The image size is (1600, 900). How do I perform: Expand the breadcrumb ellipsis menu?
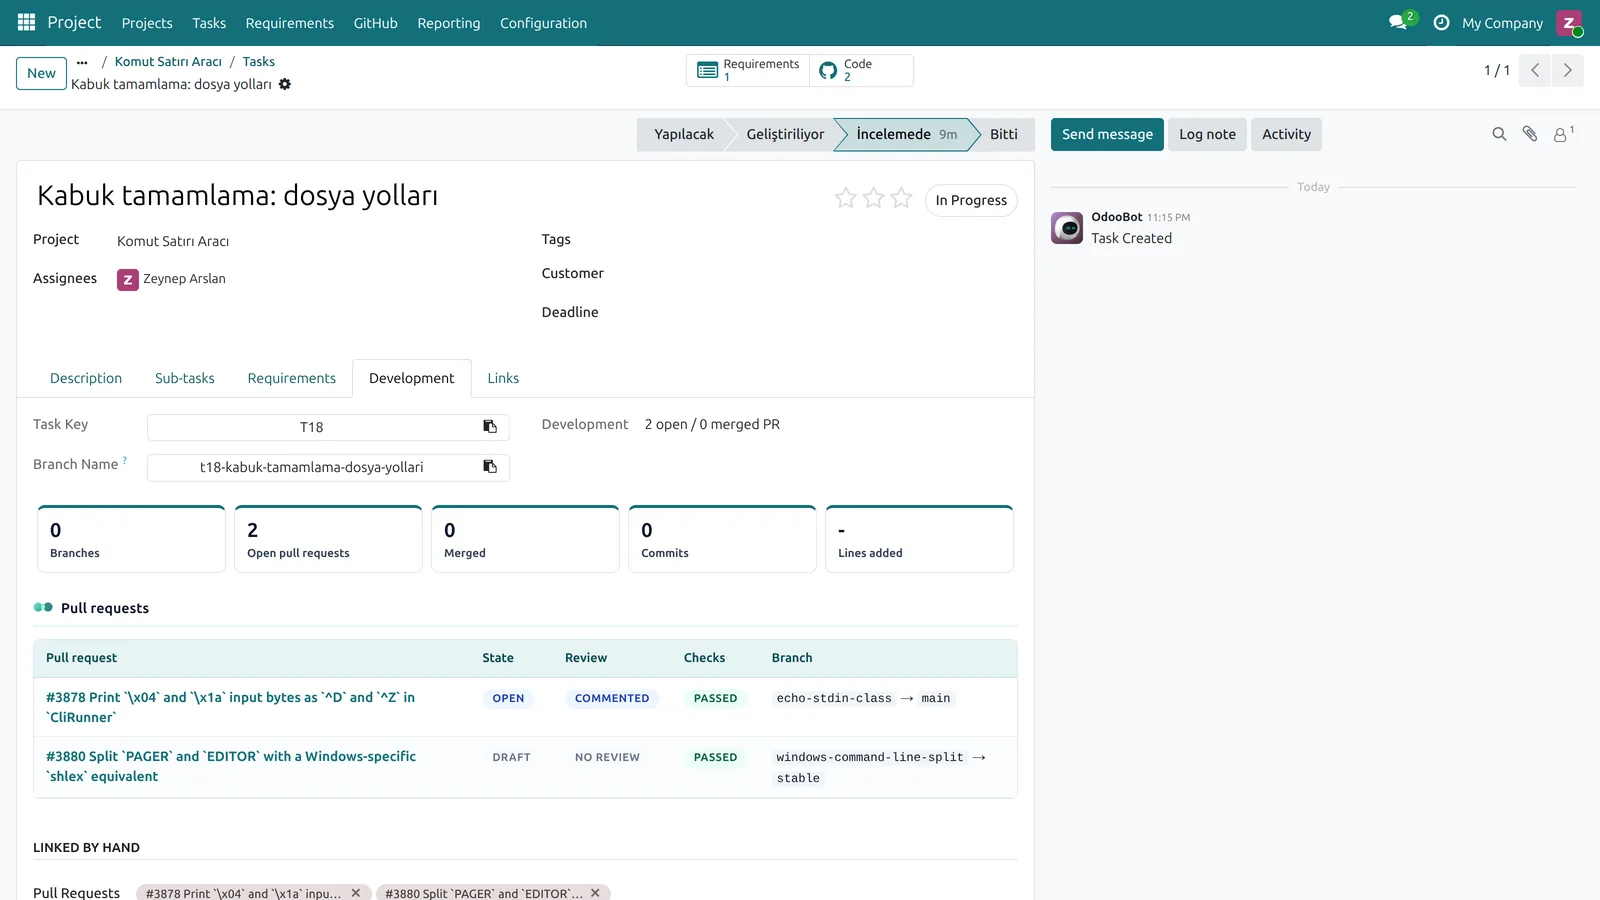coord(82,62)
